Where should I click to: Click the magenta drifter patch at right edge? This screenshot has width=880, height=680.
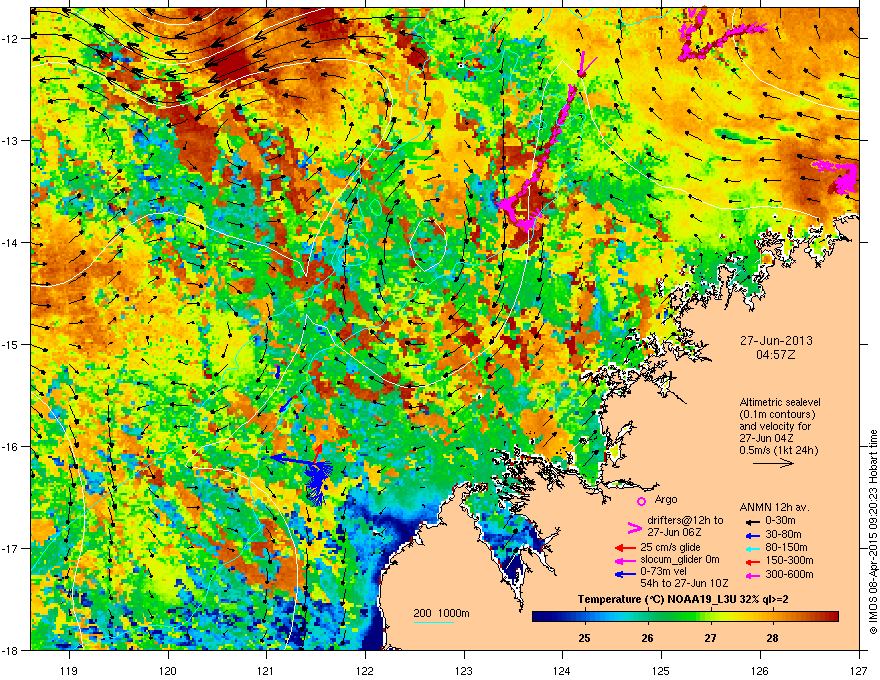coord(837,176)
